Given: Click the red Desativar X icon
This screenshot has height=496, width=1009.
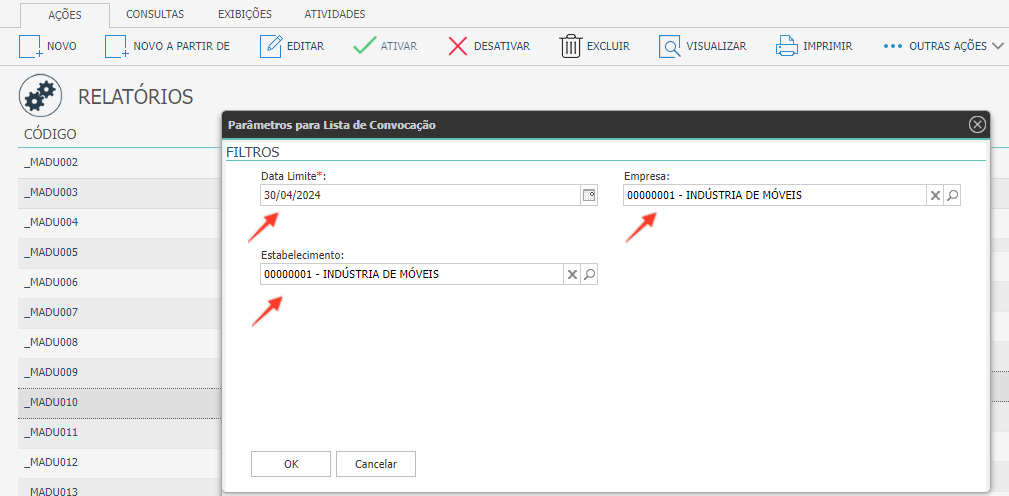Looking at the screenshot, I should coord(458,46).
